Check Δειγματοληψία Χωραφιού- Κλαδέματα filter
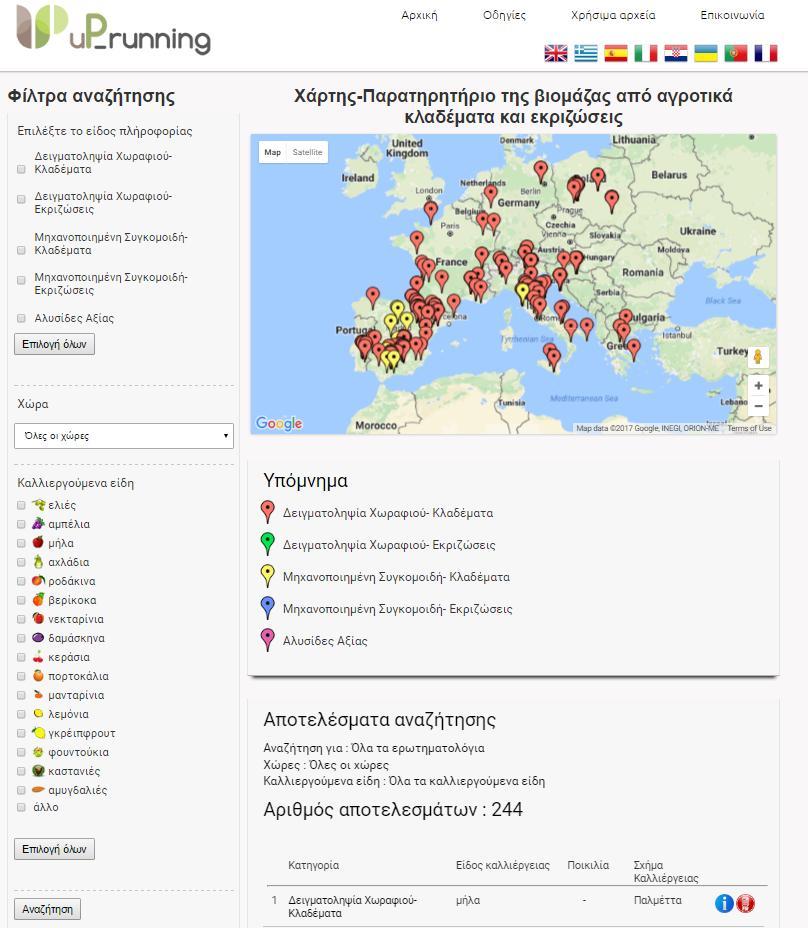Image resolution: width=808 pixels, height=928 pixels. click(x=21, y=169)
